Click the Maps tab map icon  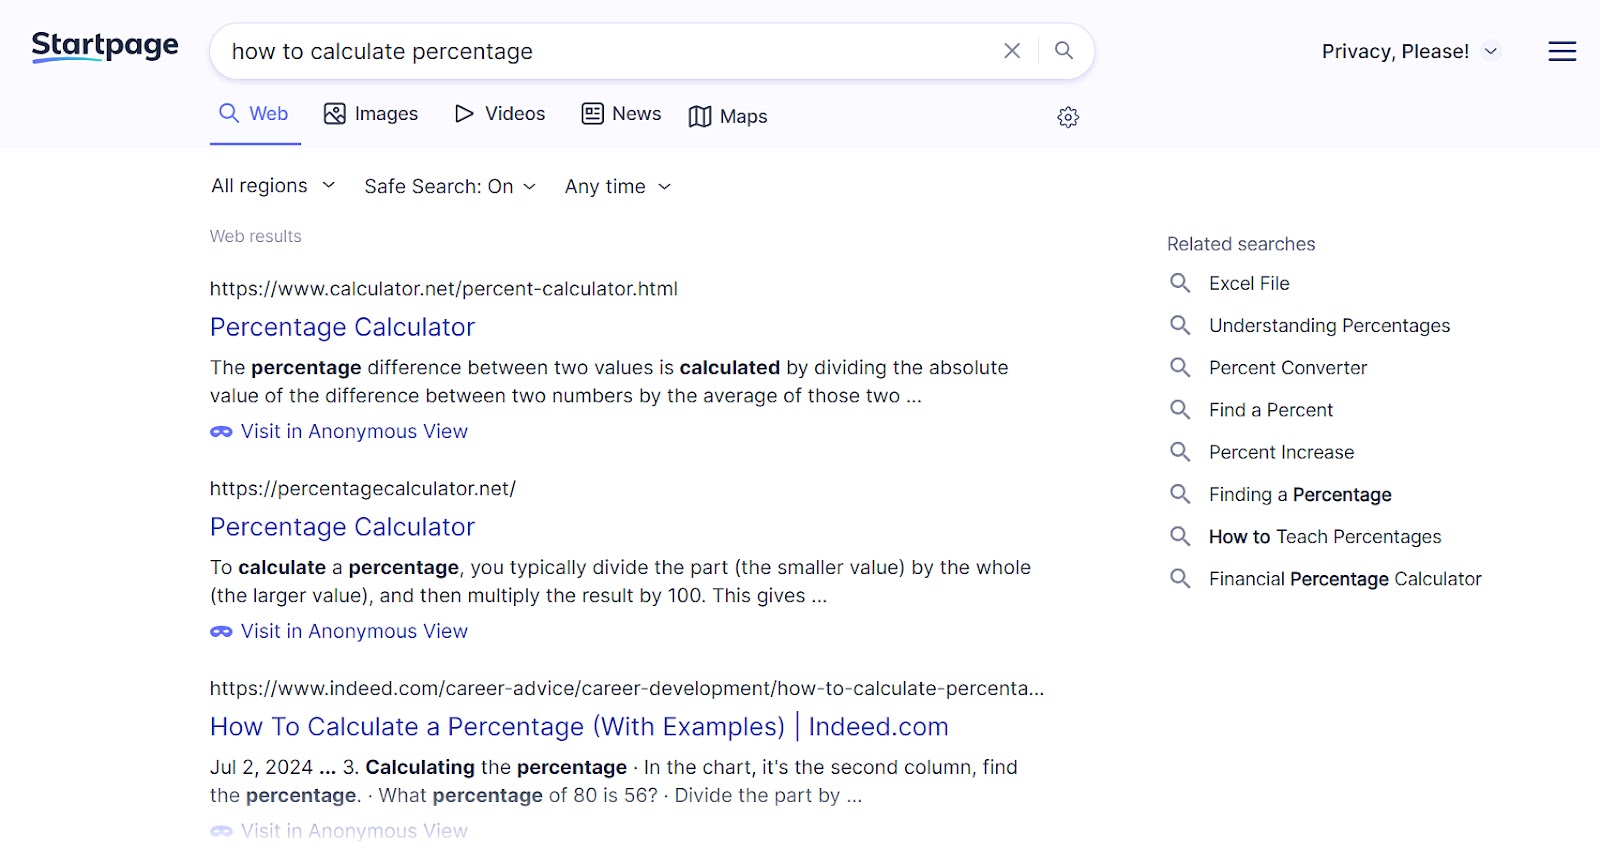click(700, 117)
